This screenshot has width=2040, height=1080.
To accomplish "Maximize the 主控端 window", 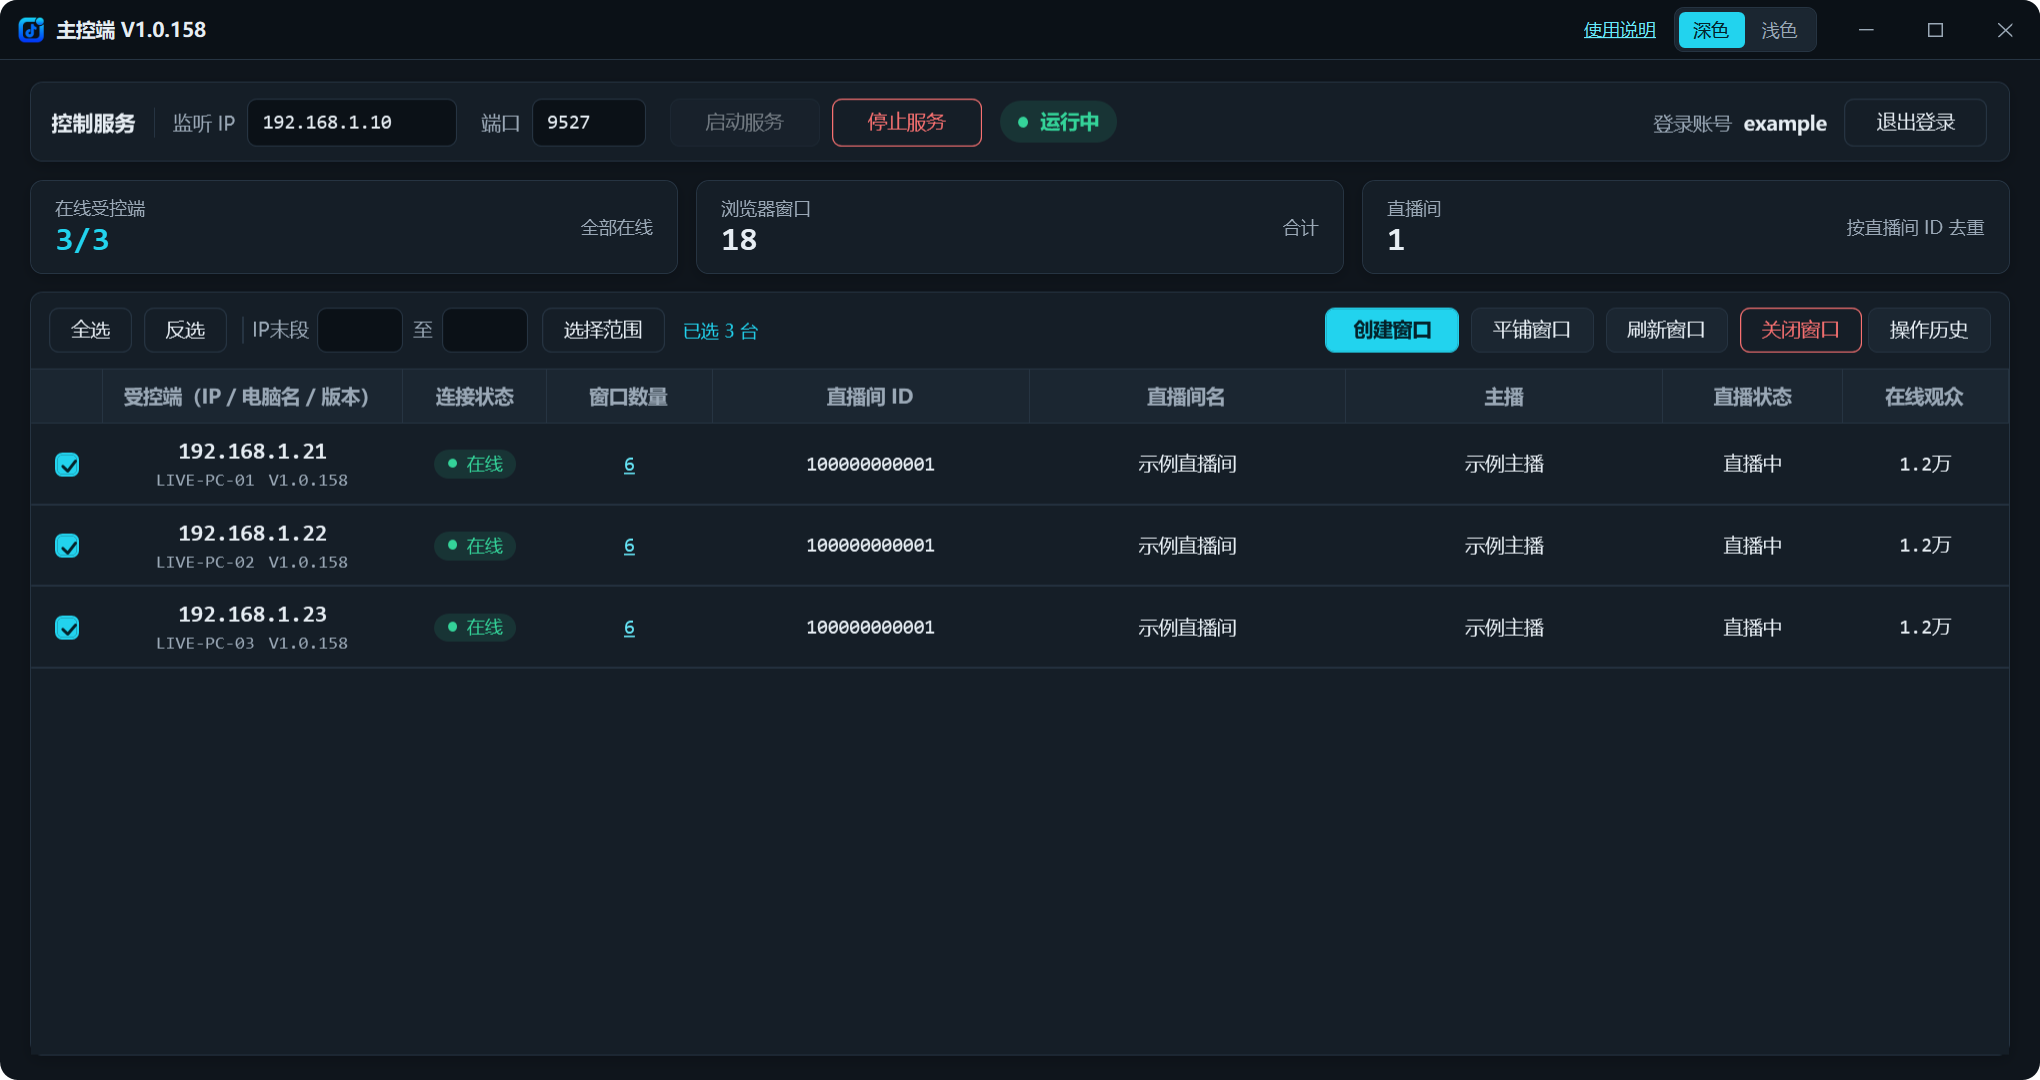I will tap(1936, 30).
